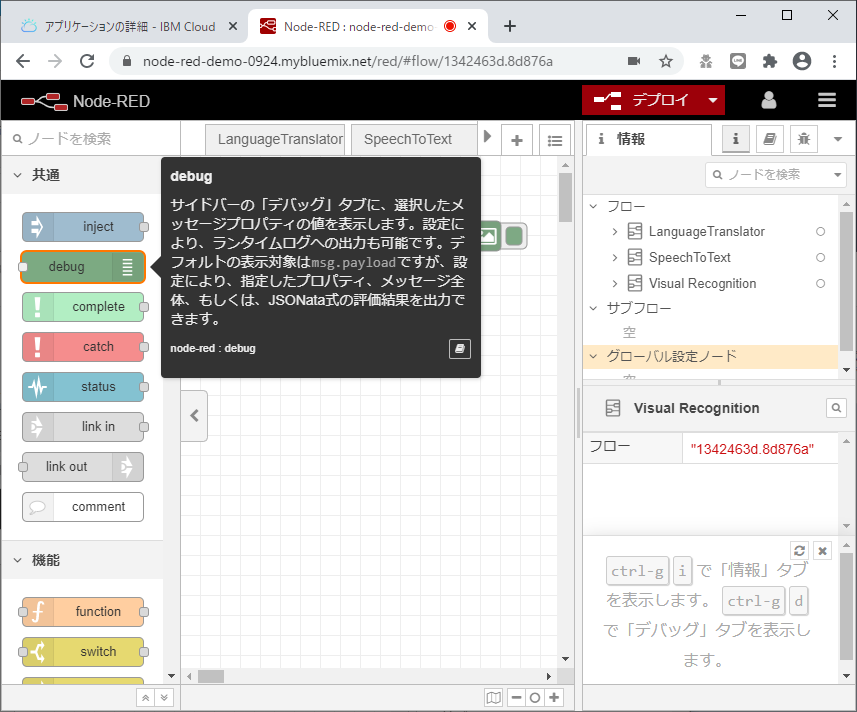
Task: Switch to the SpeechToText flow tab
Action: (412, 140)
